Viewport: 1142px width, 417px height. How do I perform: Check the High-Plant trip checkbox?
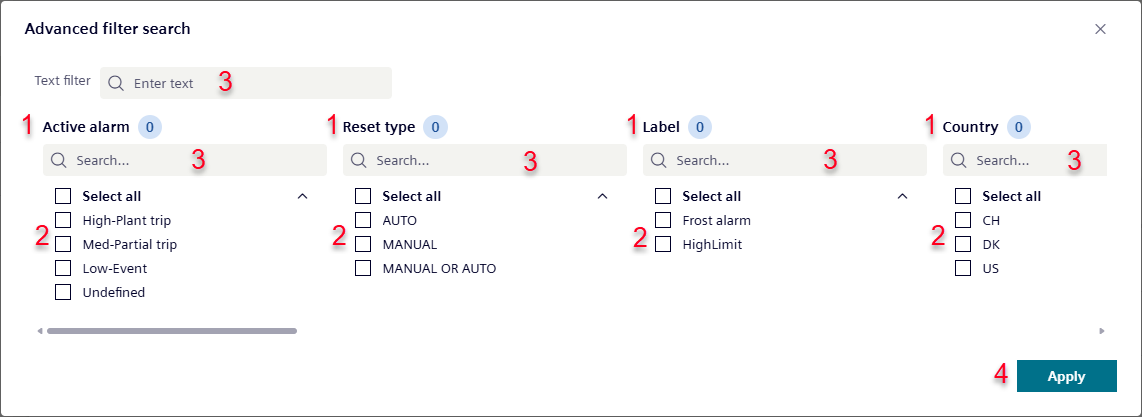point(63,220)
